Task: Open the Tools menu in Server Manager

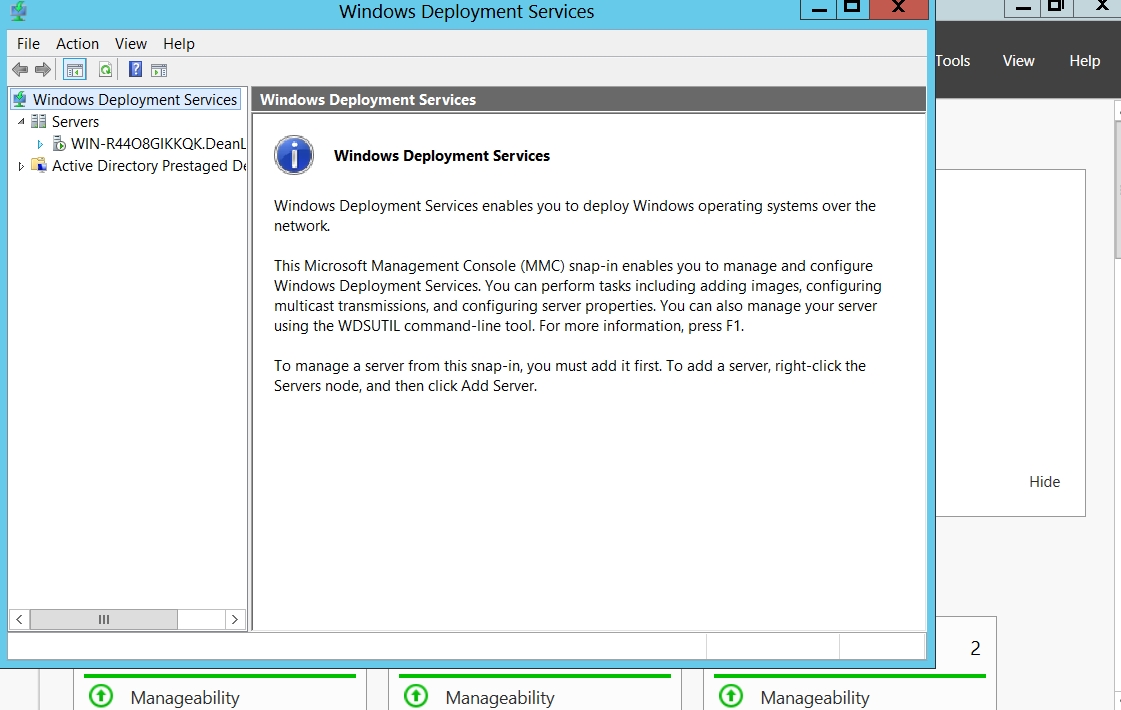Action: click(952, 61)
